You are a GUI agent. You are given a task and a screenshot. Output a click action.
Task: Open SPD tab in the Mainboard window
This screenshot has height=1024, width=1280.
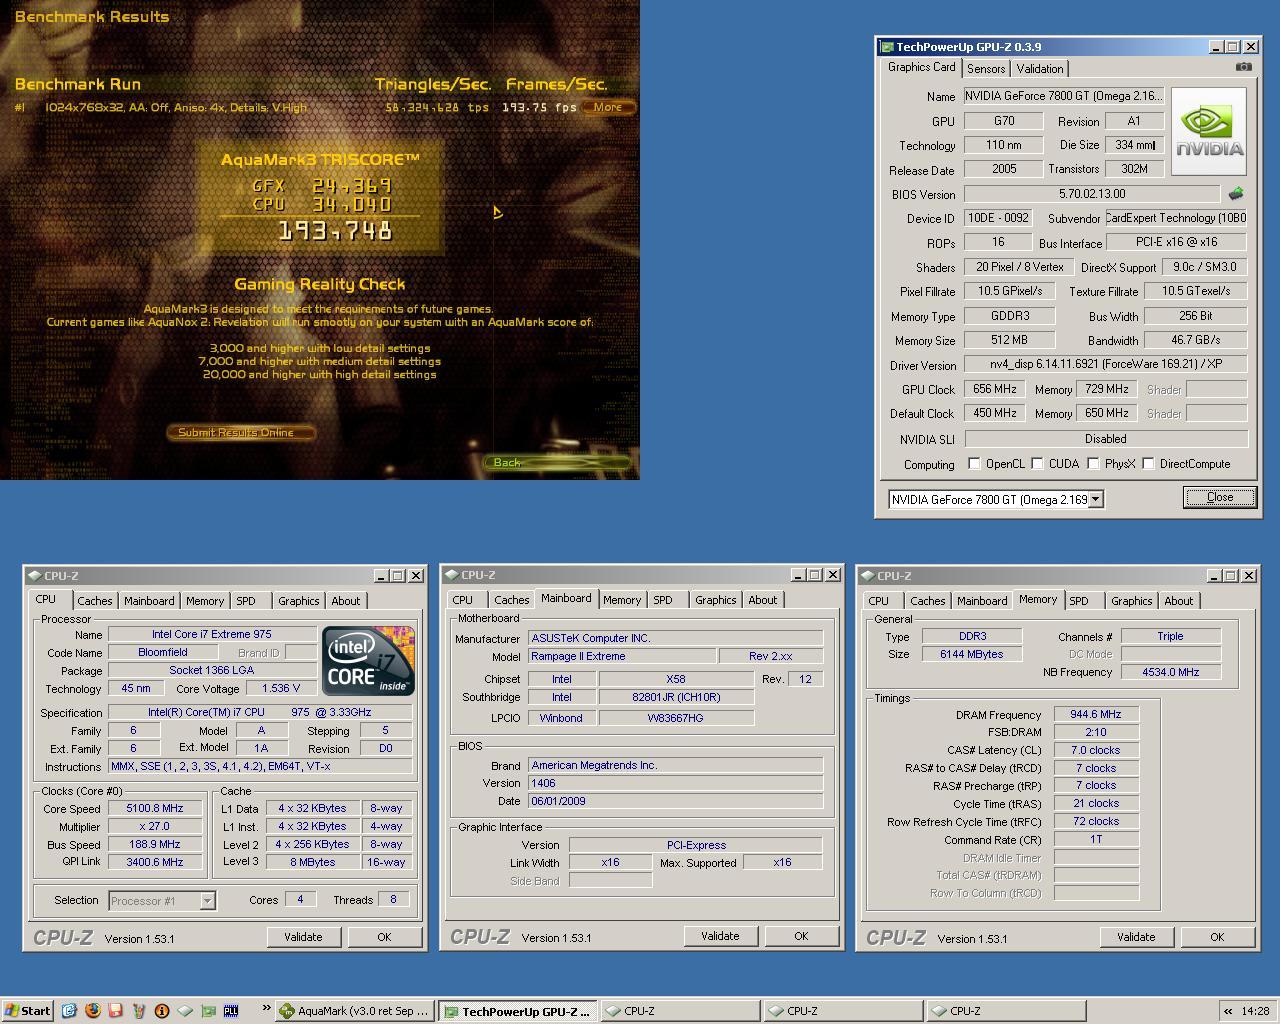click(x=663, y=600)
